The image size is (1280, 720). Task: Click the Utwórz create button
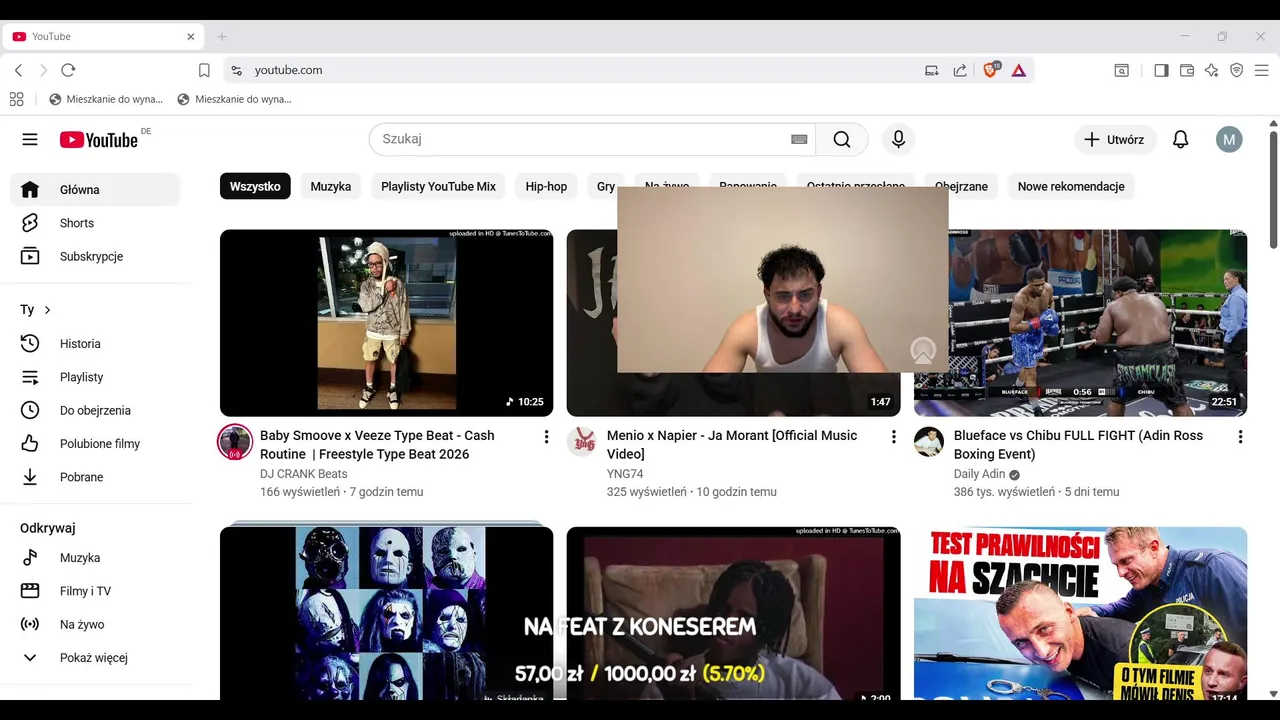1115,140
